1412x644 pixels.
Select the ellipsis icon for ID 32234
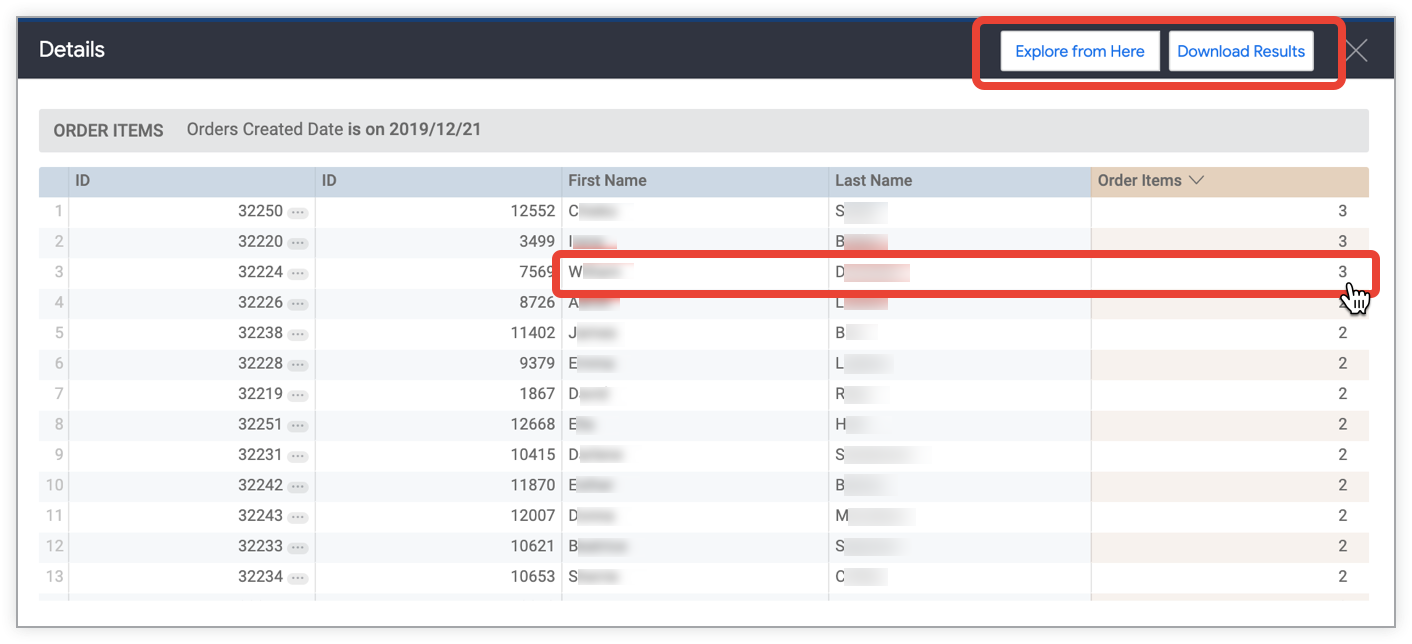pyautogui.click(x=299, y=576)
